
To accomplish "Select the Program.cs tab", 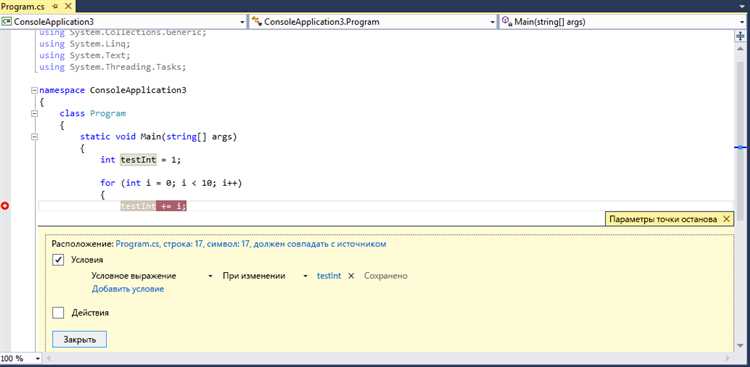I will click(24, 6).
